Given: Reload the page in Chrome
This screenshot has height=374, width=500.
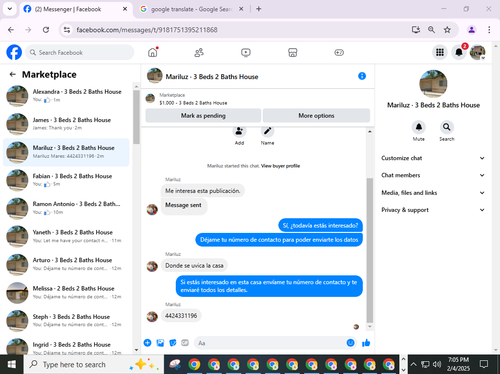Looking at the screenshot, I should coord(46,30).
